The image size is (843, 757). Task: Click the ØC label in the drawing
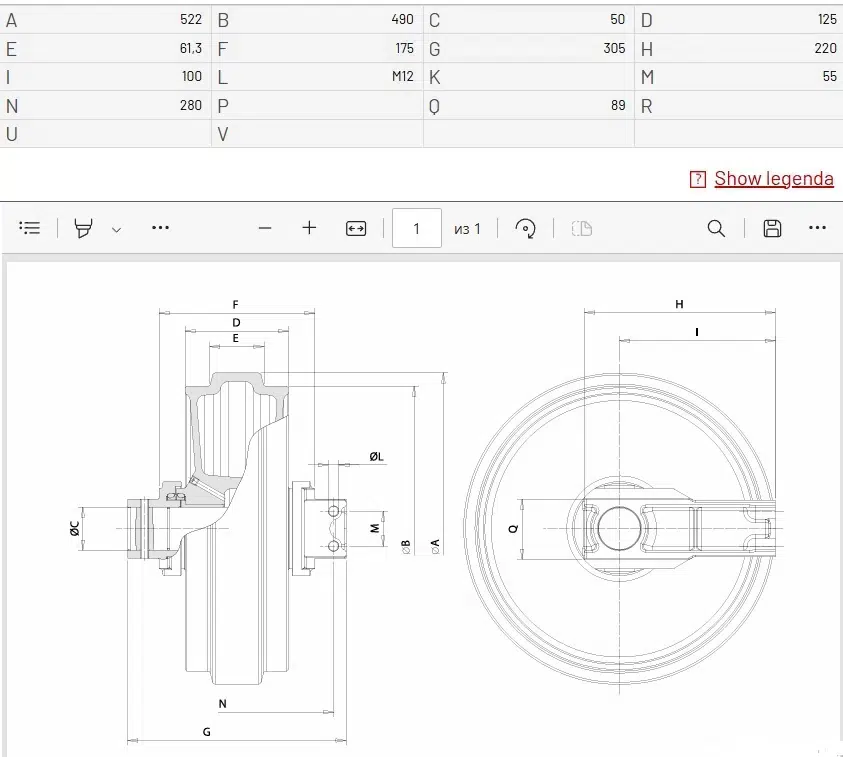pos(75,529)
